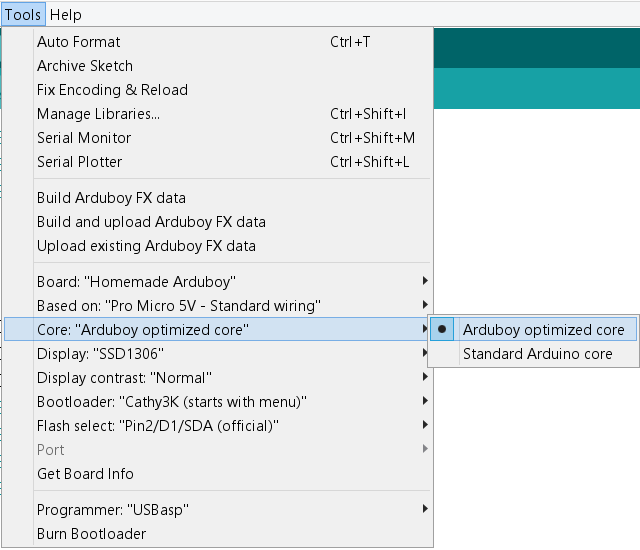Click Burn Bootloader
Viewport: 640px width, 550px height.
(91, 534)
